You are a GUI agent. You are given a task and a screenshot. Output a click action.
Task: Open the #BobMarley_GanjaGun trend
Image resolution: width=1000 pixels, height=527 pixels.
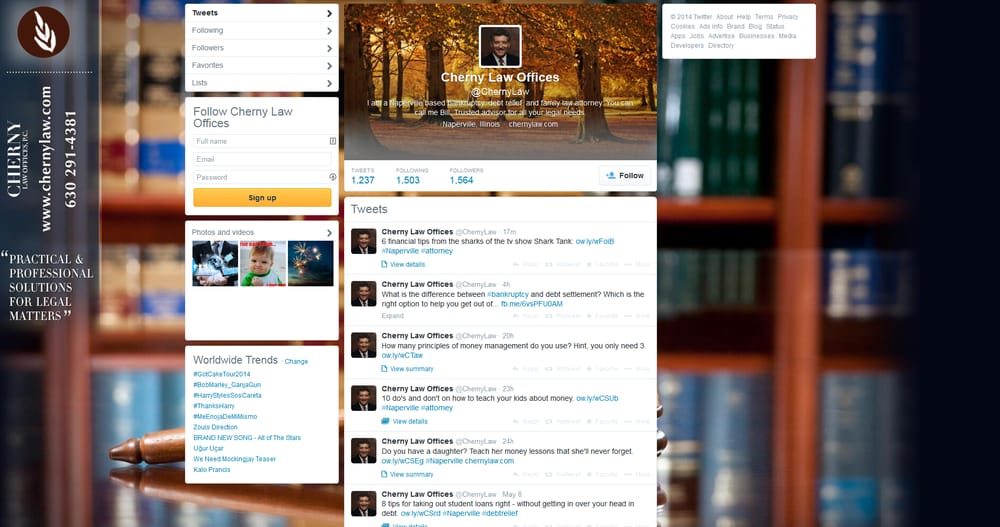coord(227,385)
